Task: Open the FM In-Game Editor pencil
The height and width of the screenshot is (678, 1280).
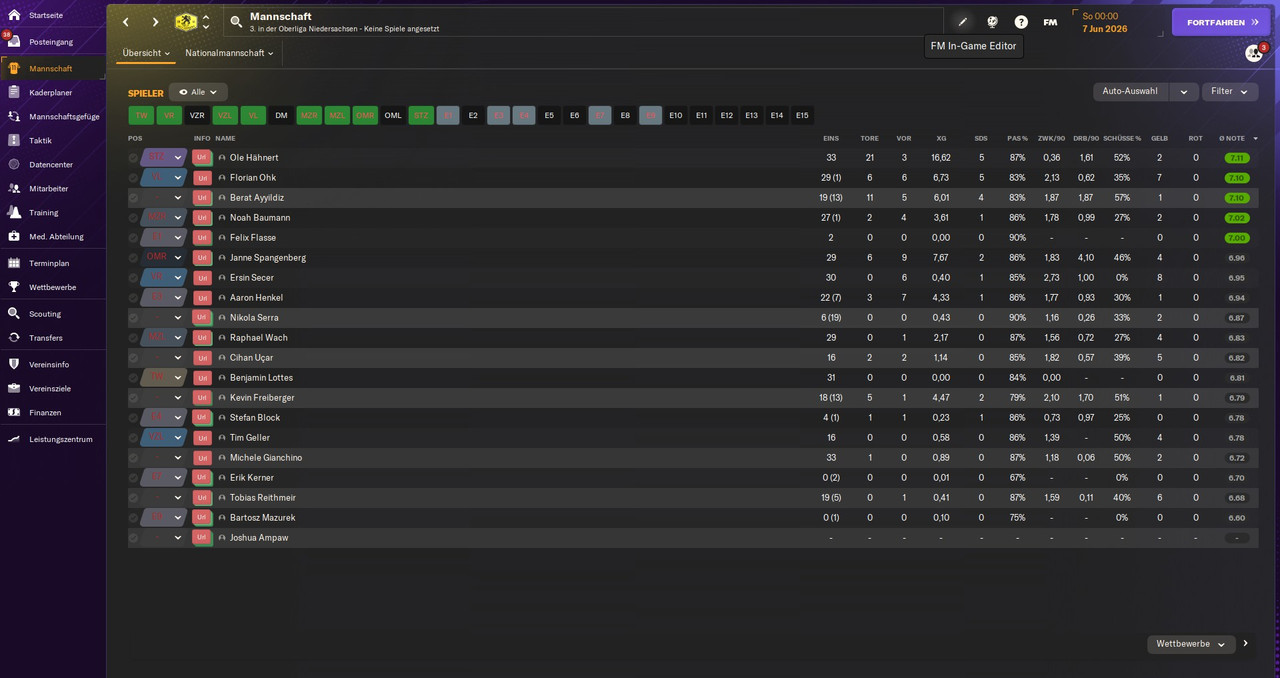Action: tap(963, 22)
